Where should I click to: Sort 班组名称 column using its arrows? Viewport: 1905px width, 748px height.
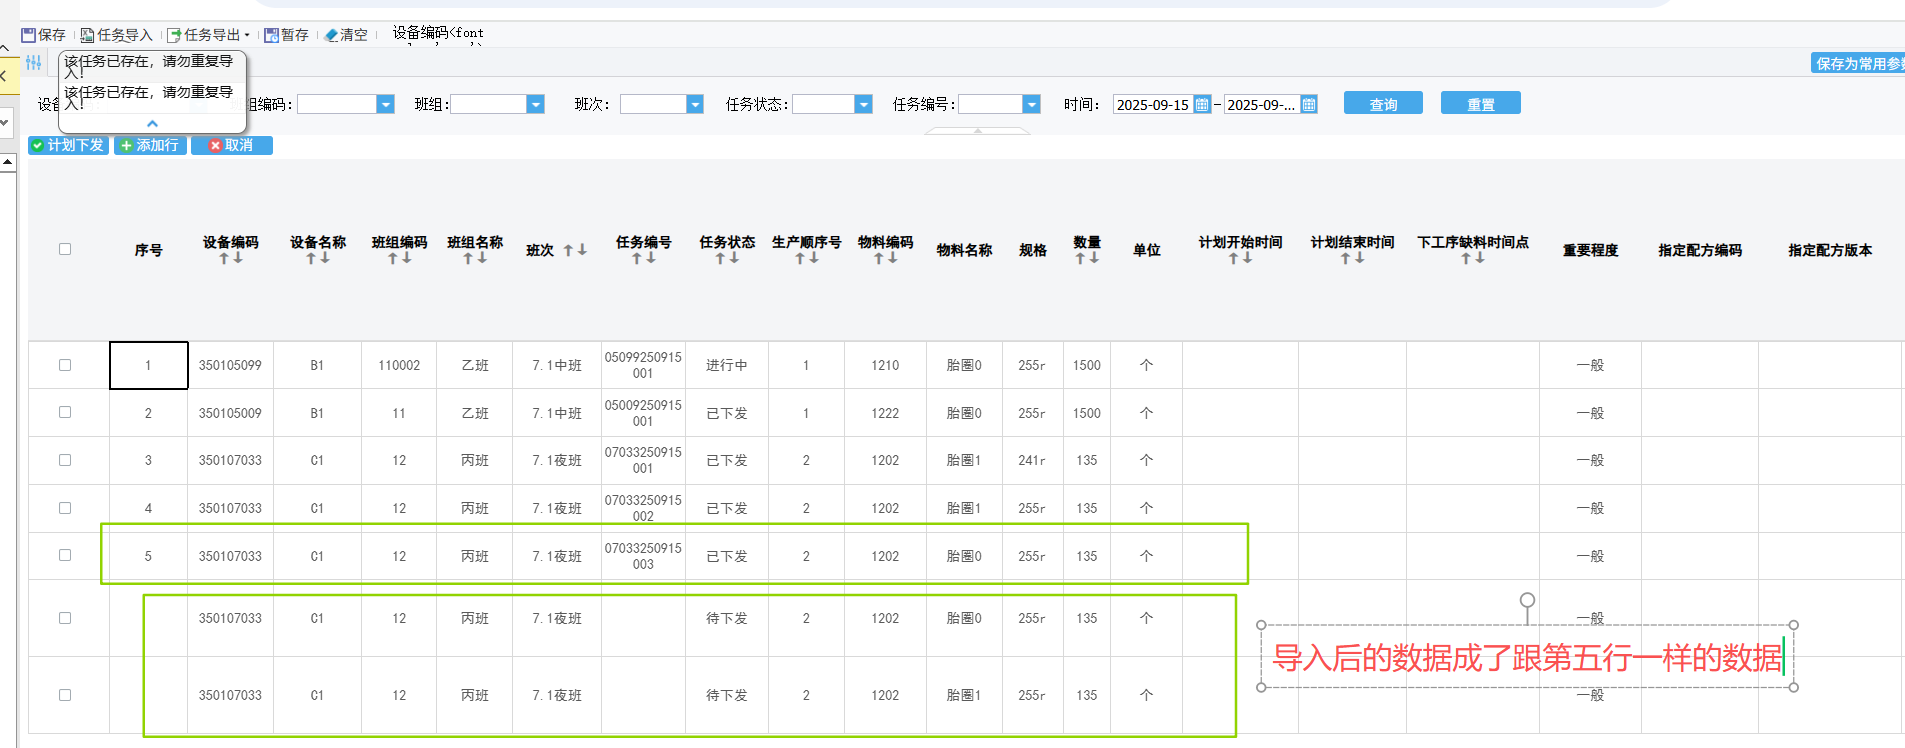point(475,258)
